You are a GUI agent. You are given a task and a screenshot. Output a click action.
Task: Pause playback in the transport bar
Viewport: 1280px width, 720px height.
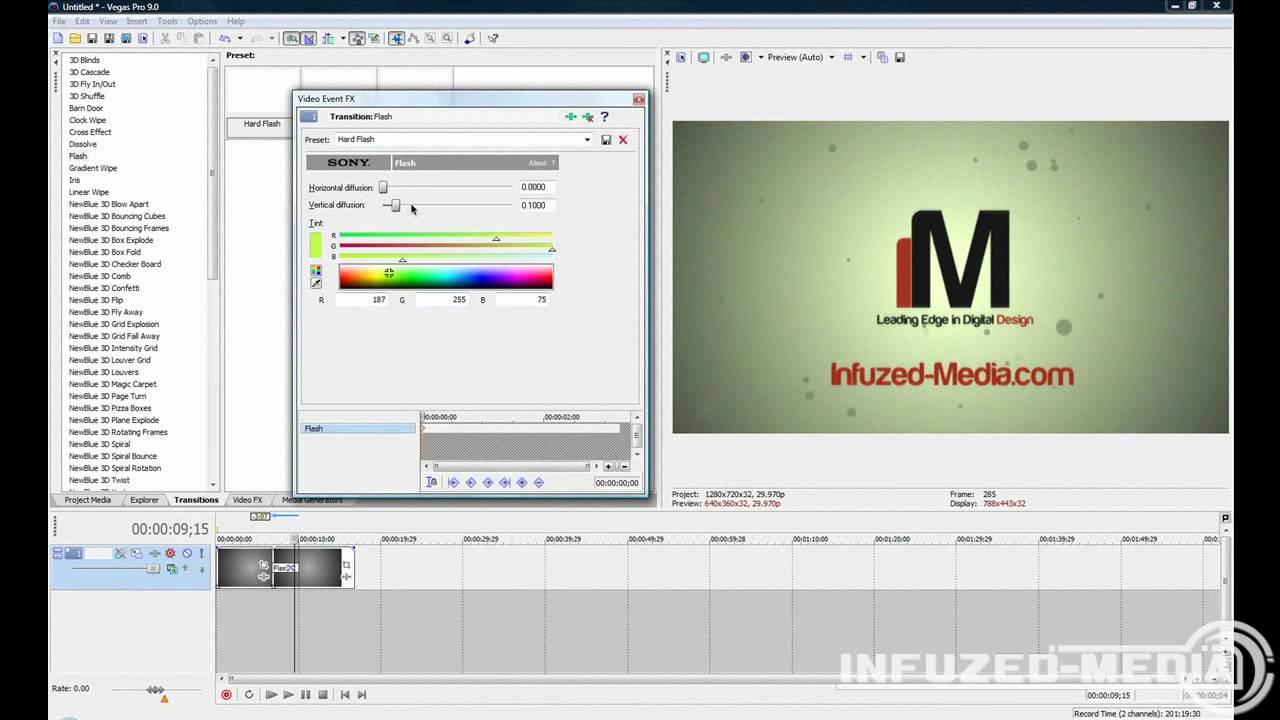pos(305,694)
